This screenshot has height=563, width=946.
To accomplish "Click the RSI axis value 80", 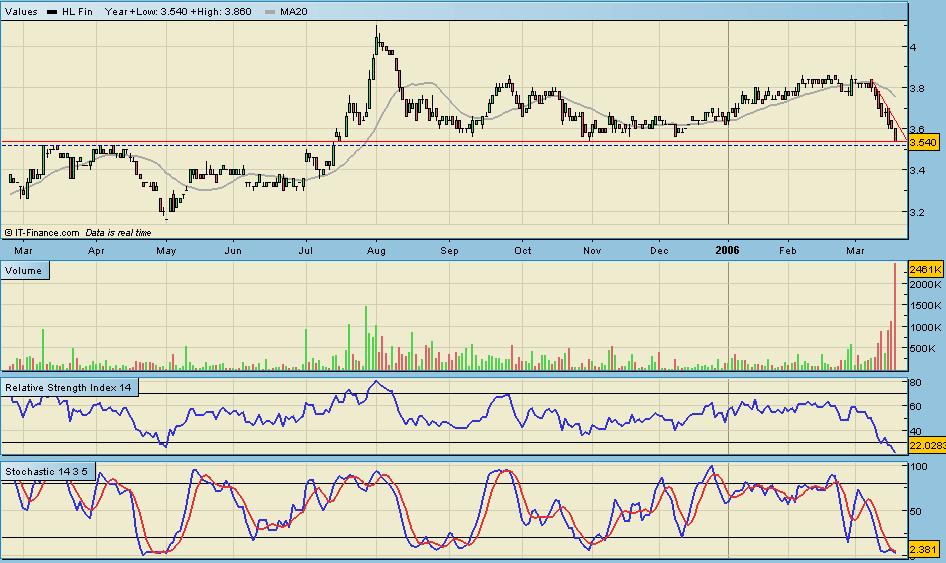I will (915, 383).
